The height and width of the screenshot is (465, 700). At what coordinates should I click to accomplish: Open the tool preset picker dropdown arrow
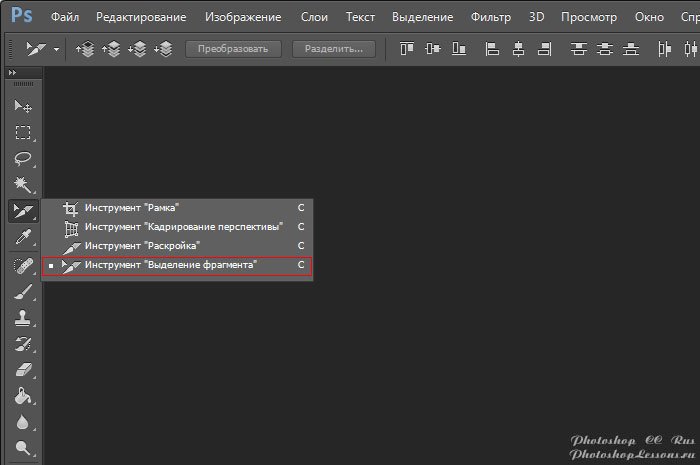pos(56,49)
